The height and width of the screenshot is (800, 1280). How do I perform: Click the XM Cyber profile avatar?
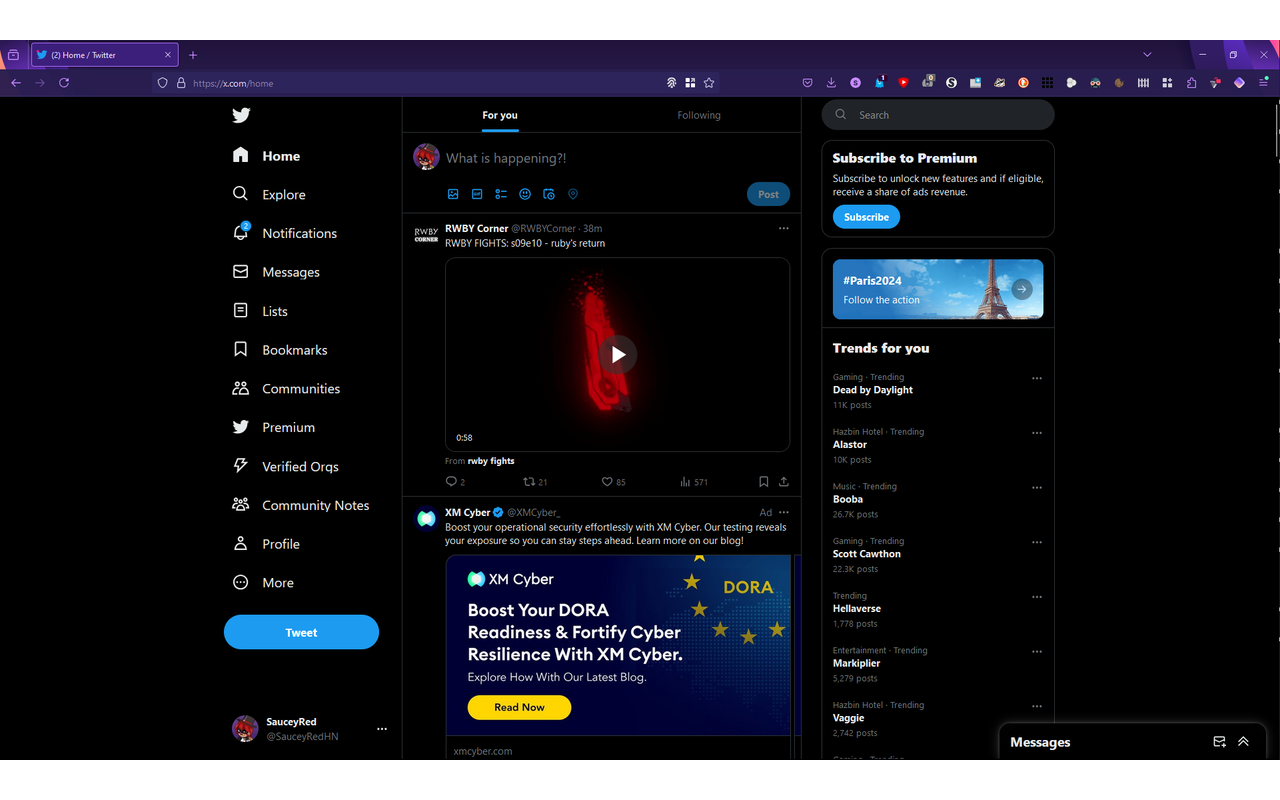[x=426, y=519]
